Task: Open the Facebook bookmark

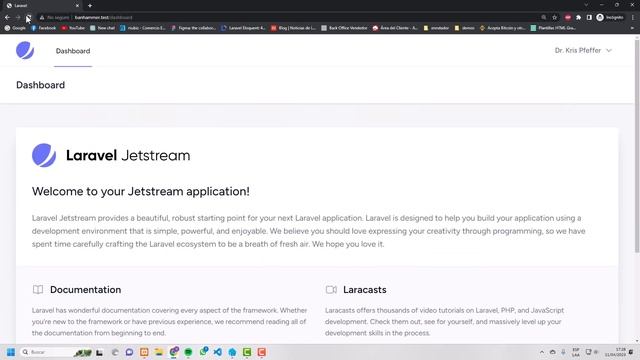Action: [44, 28]
